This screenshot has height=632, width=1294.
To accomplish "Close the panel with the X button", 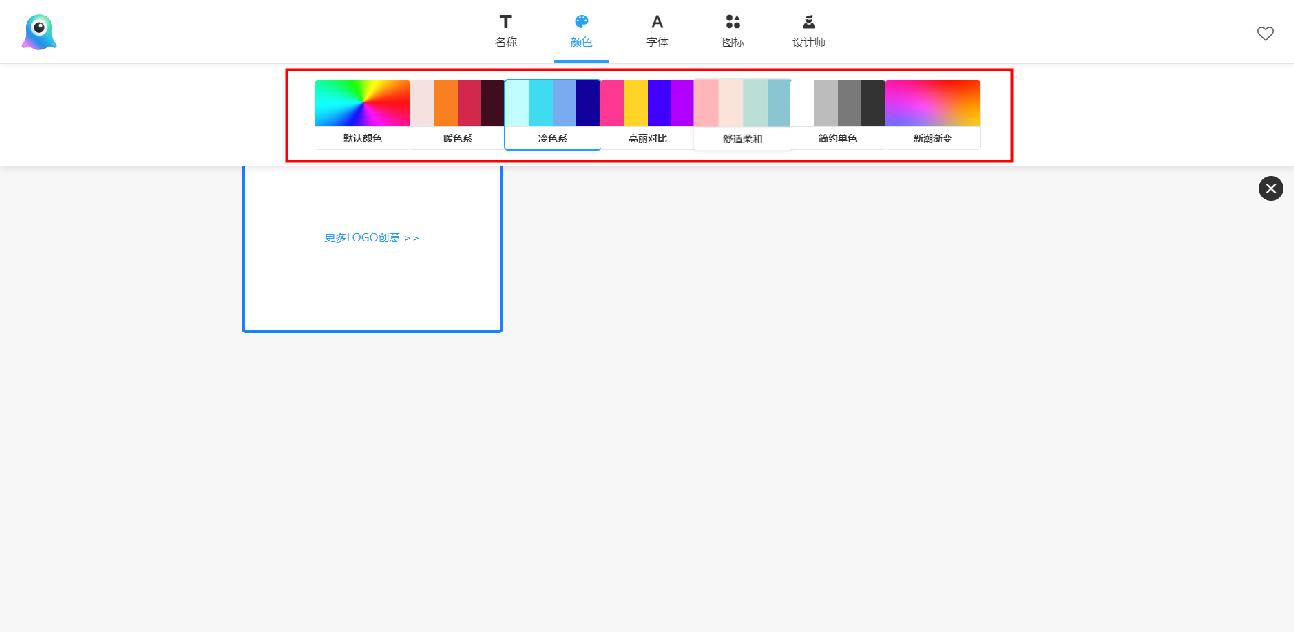I will [x=1270, y=188].
